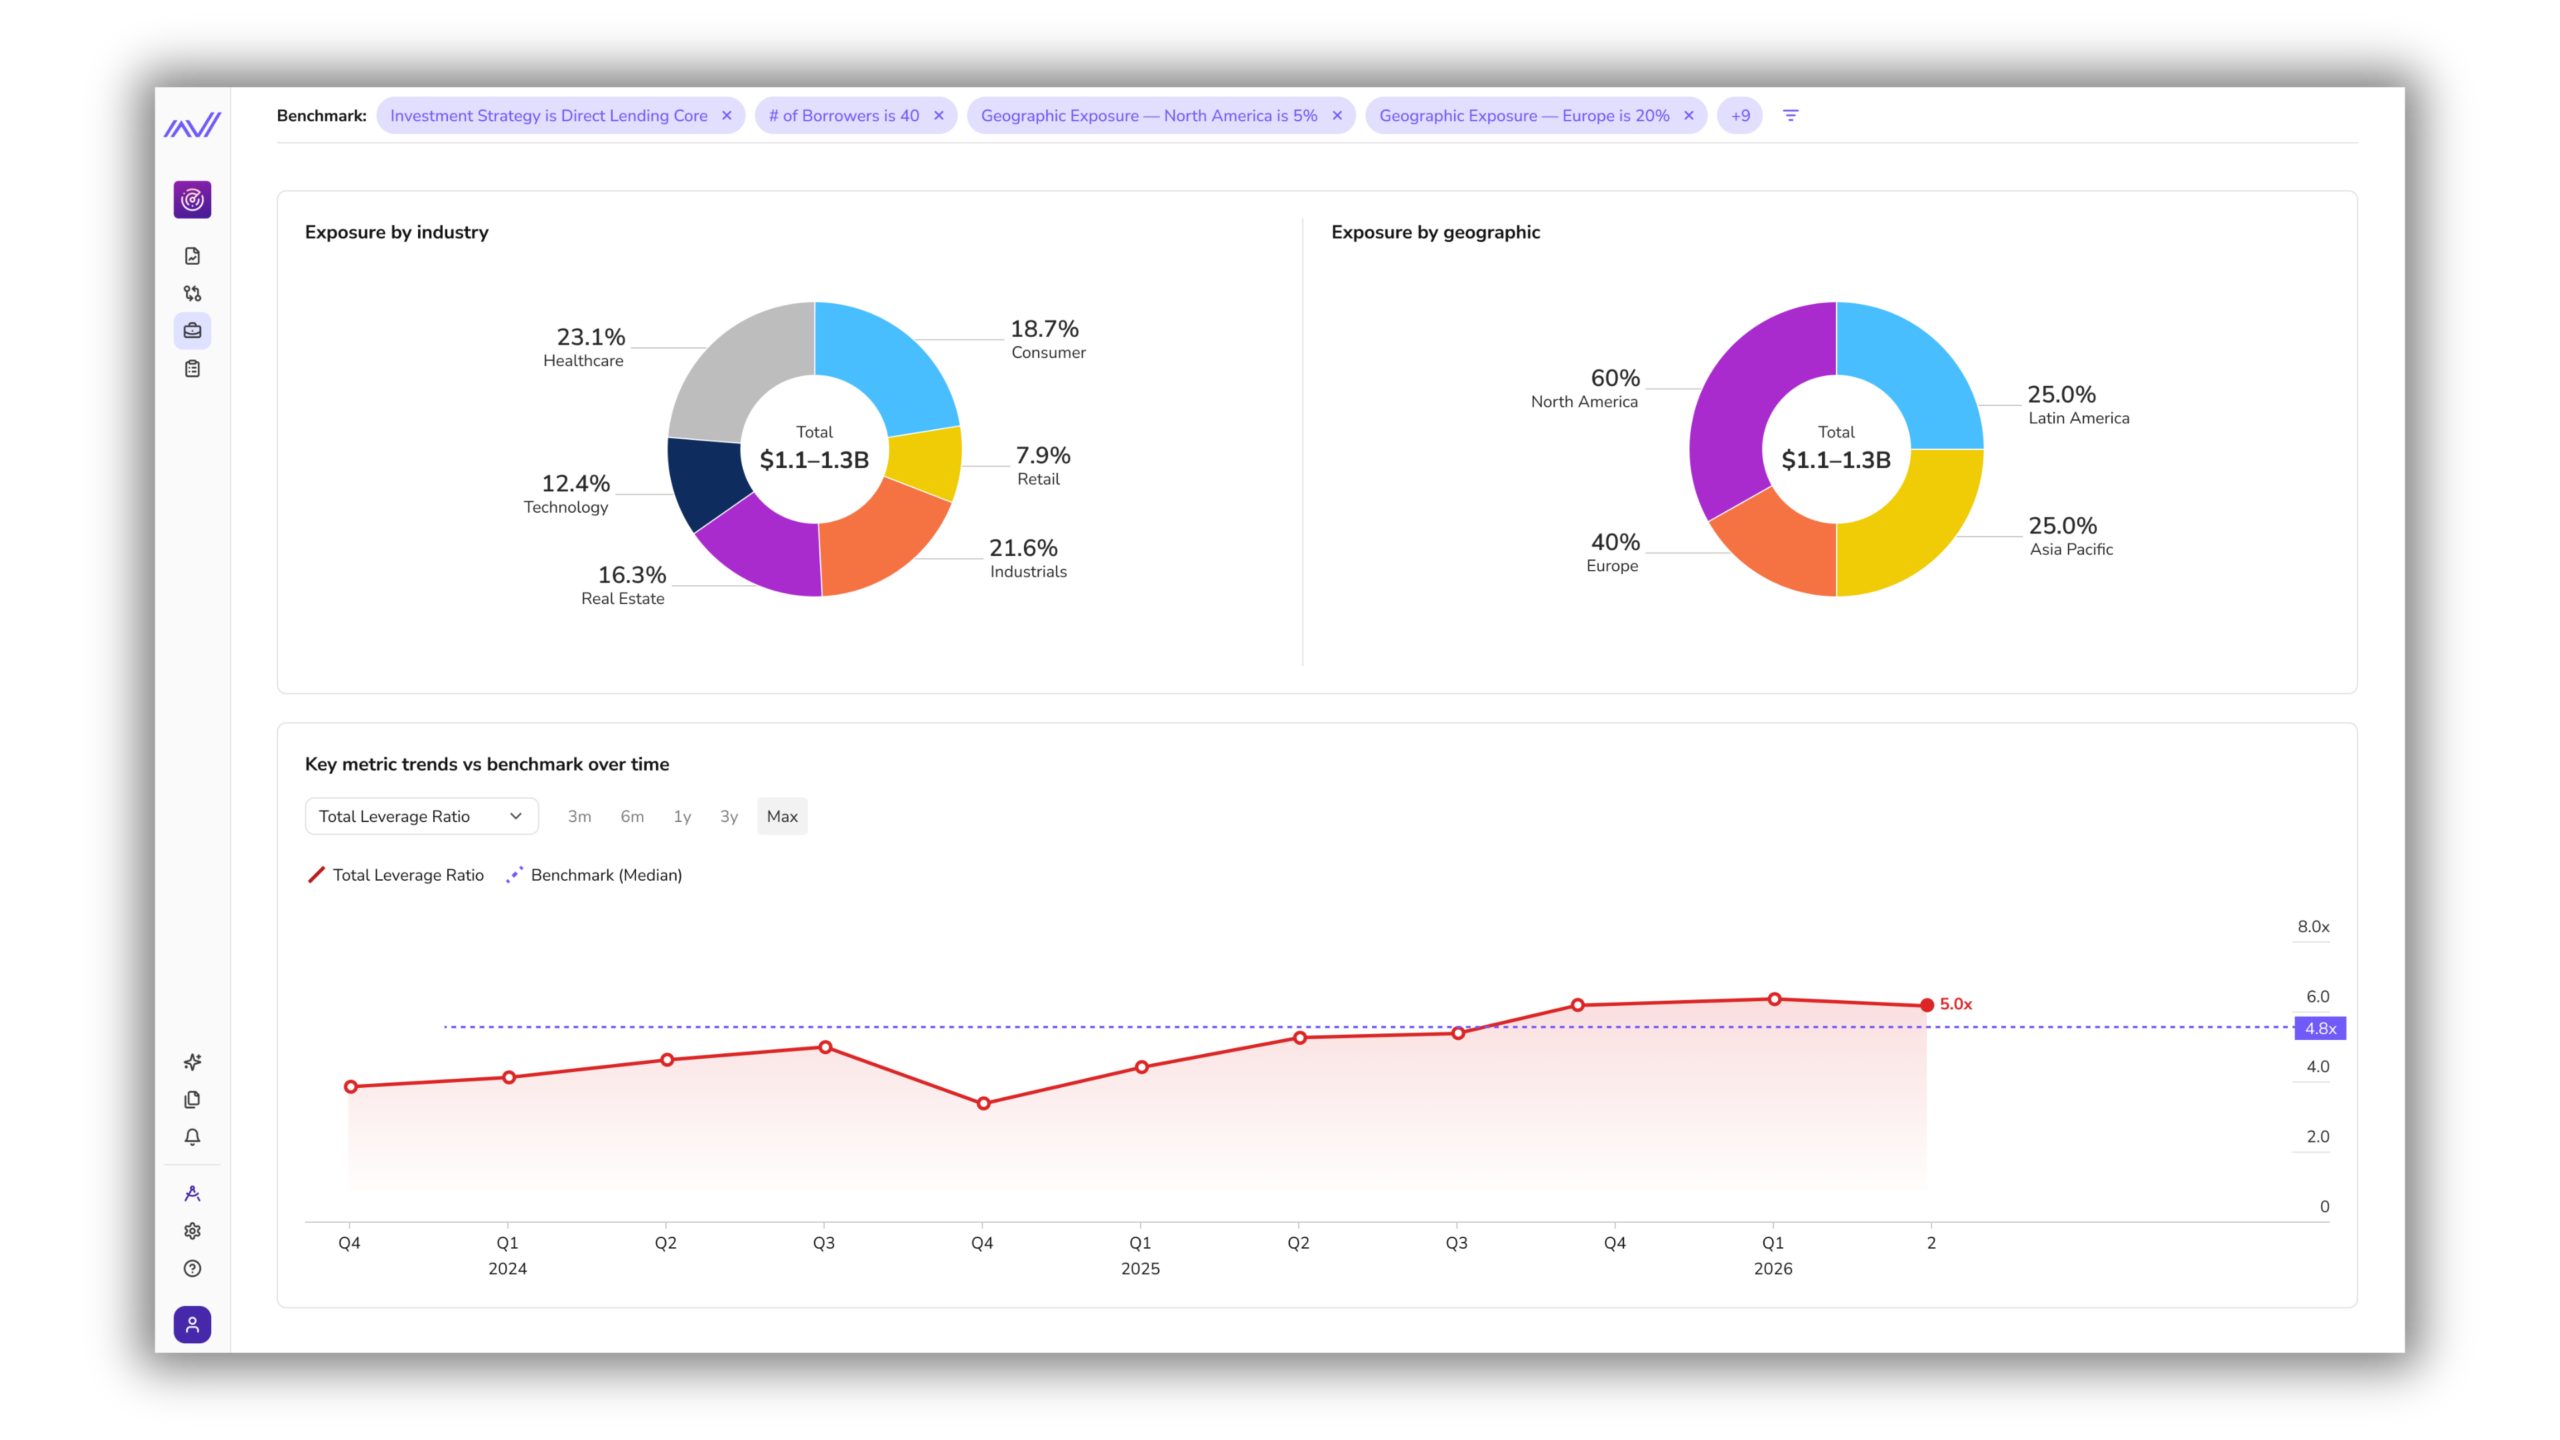The image size is (2560, 1440).
Task: Click the filter lines icon beside +9
Action: 1790,116
